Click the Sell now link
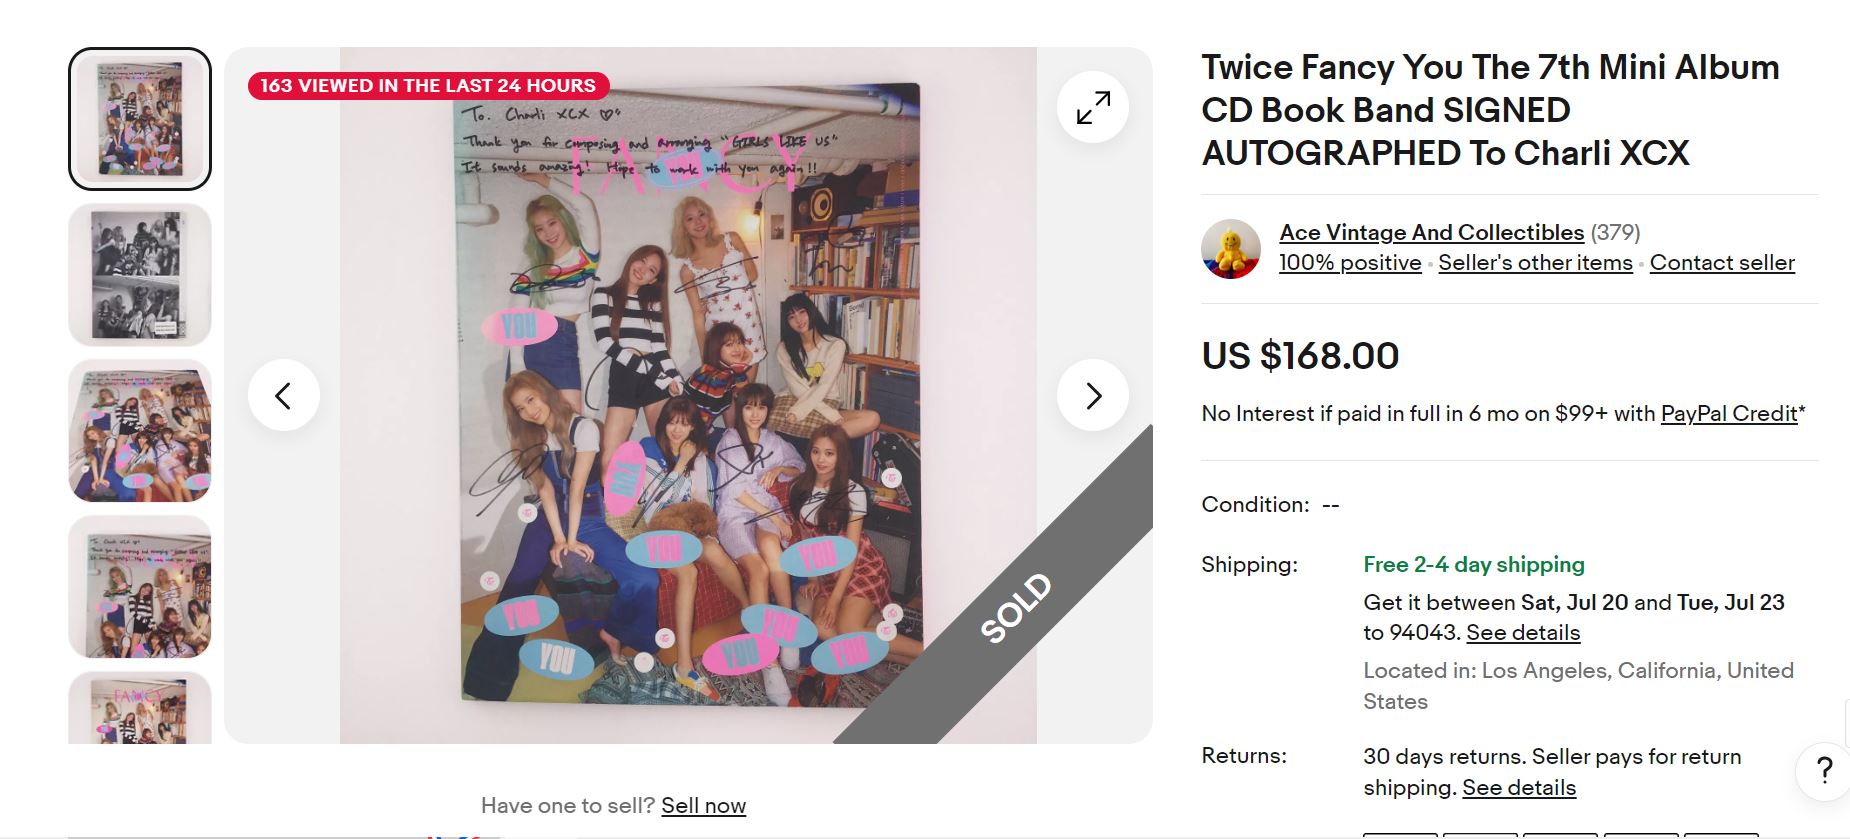1850x839 pixels. [x=703, y=806]
